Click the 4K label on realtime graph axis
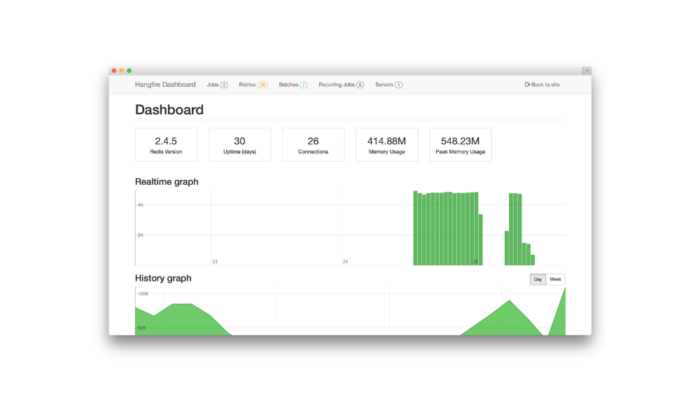 141,205
